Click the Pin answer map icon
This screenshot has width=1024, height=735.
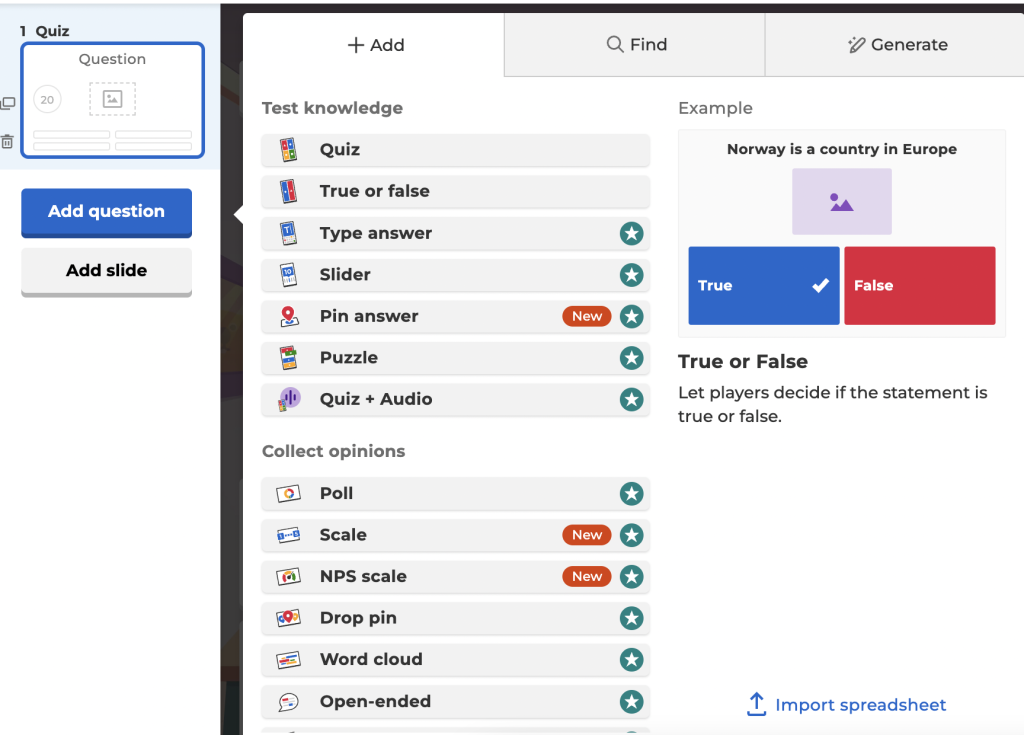click(x=288, y=317)
